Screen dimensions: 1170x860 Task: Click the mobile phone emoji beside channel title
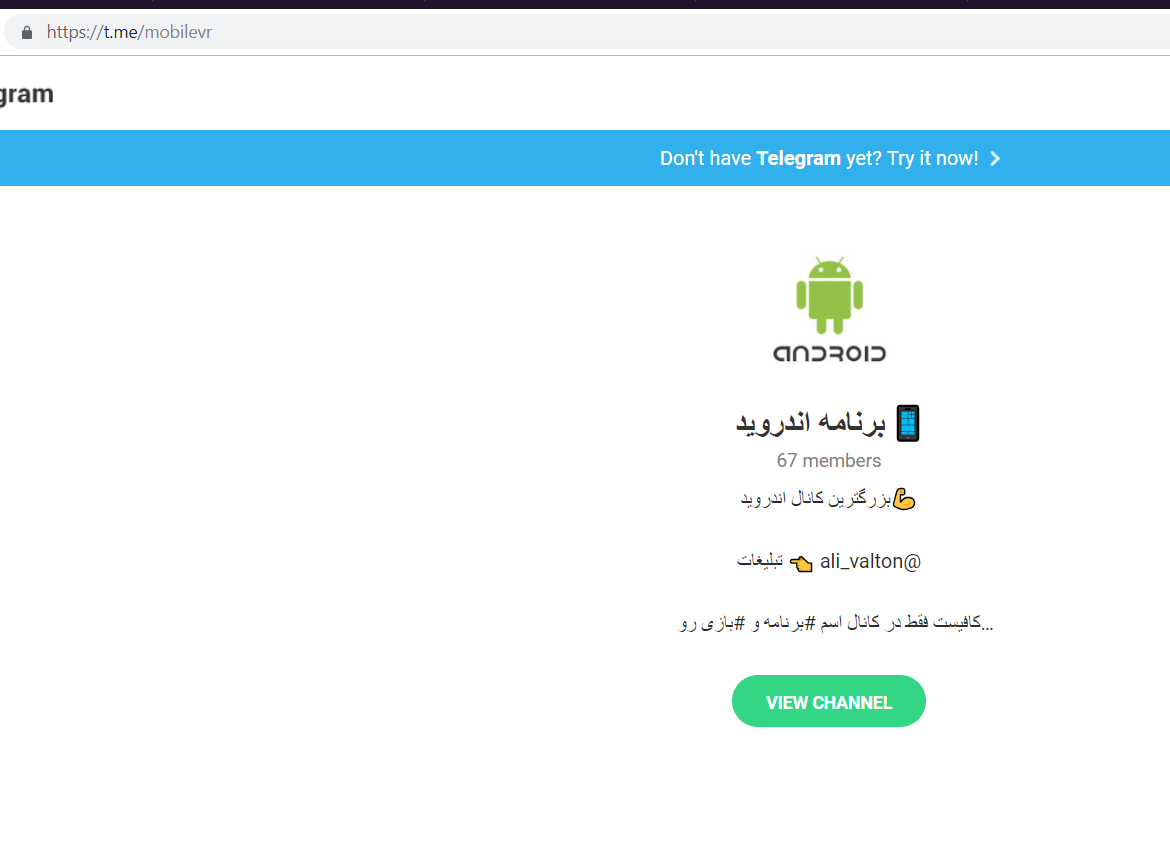[907, 424]
